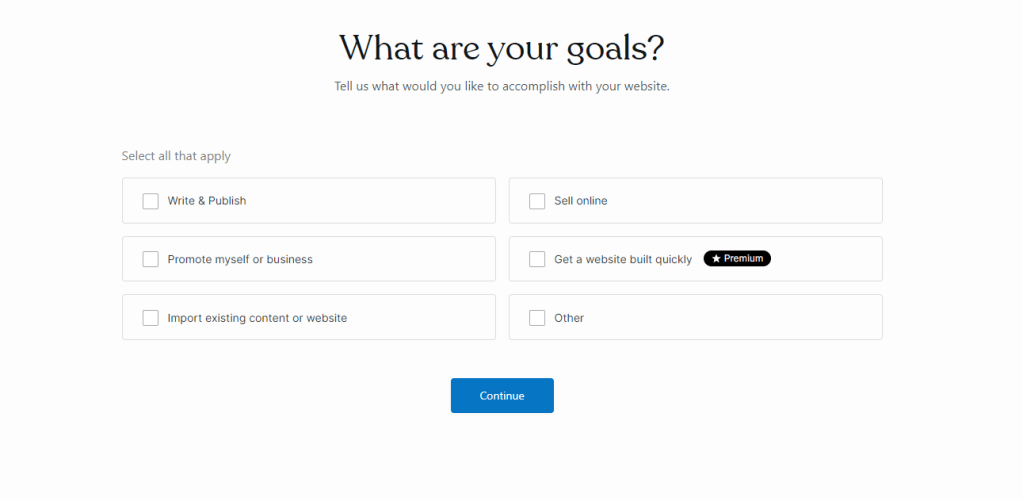Enable the Promote myself or business checkbox
The height and width of the screenshot is (501, 1023).
coord(151,259)
